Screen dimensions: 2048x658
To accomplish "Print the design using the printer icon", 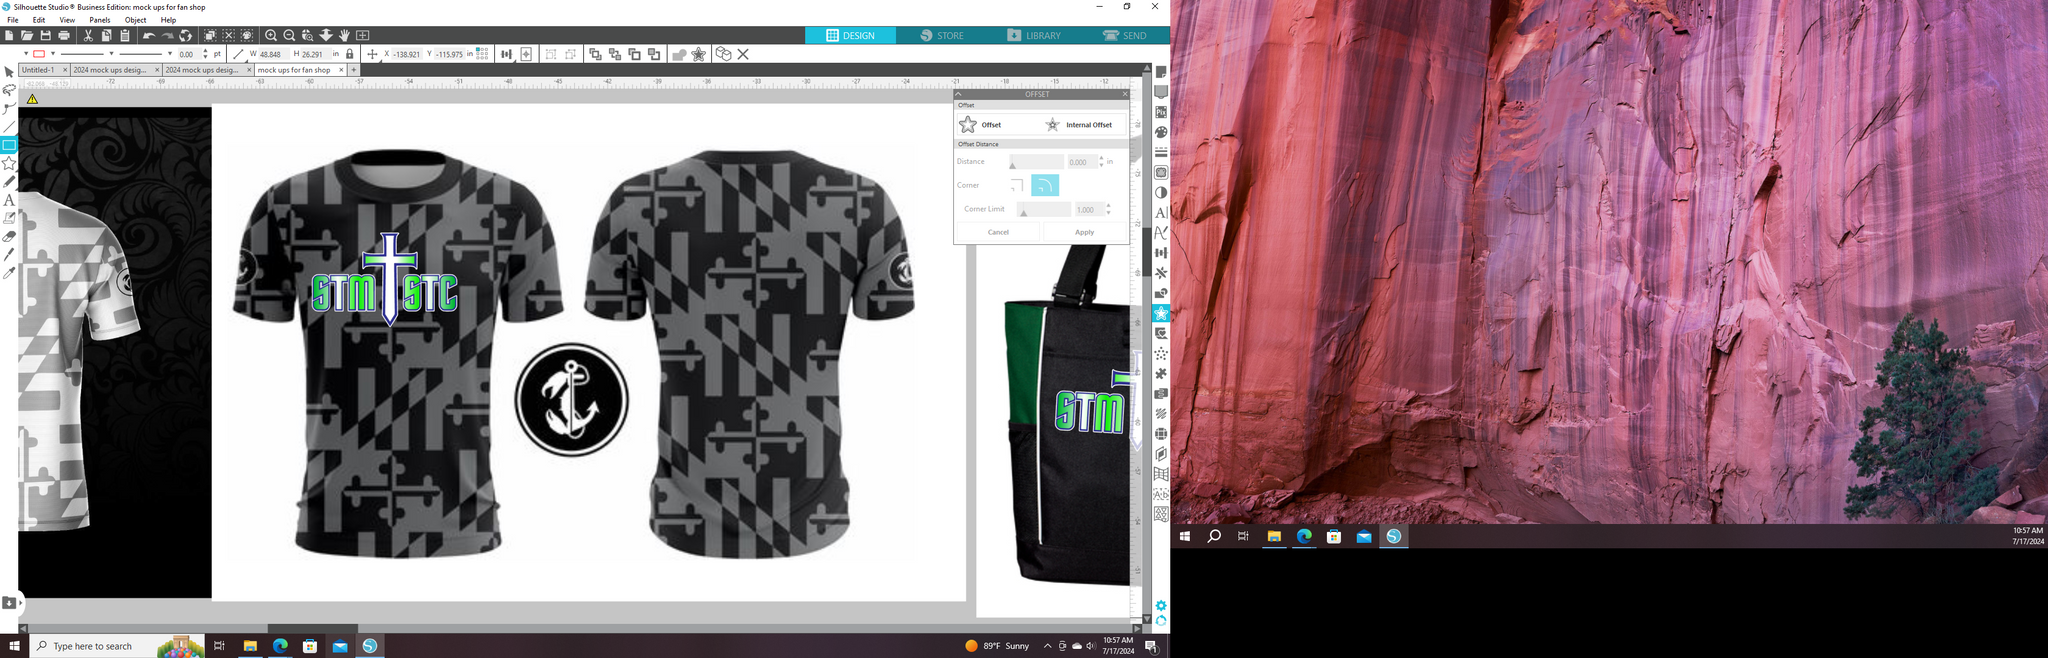I will click(x=64, y=35).
